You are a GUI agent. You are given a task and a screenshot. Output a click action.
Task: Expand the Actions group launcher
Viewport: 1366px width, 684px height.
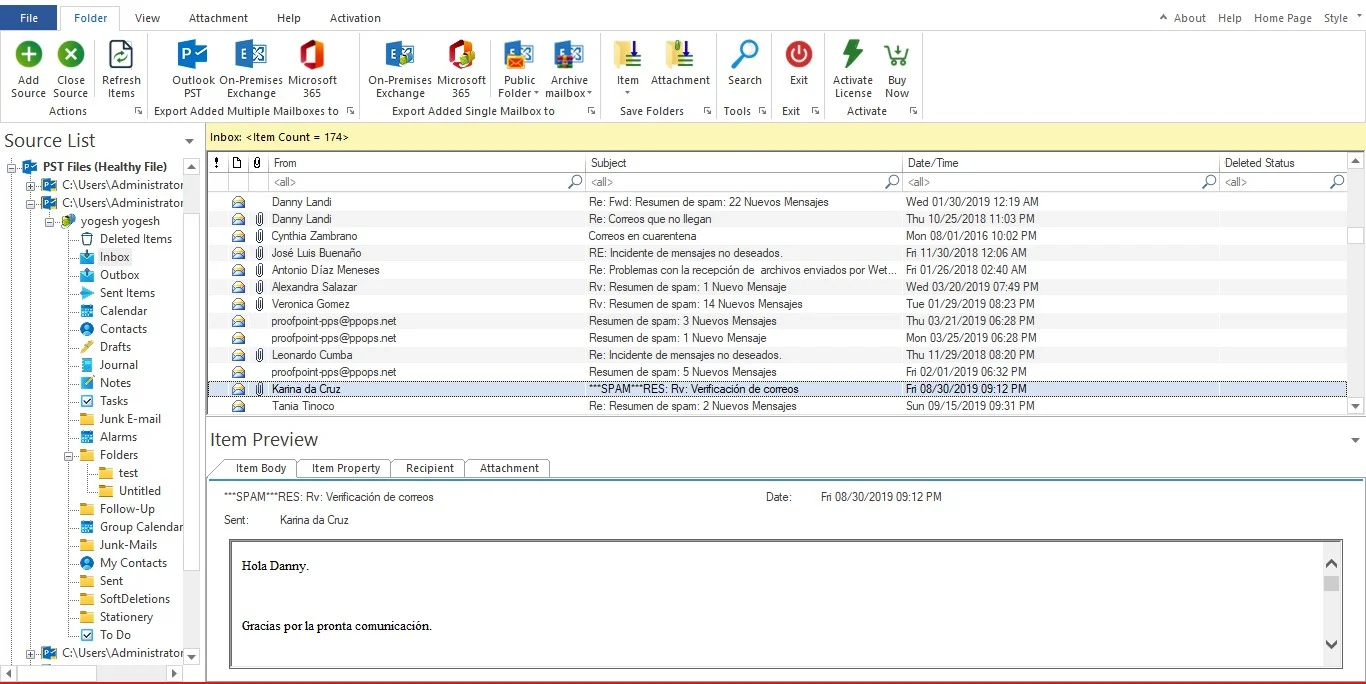(138, 111)
